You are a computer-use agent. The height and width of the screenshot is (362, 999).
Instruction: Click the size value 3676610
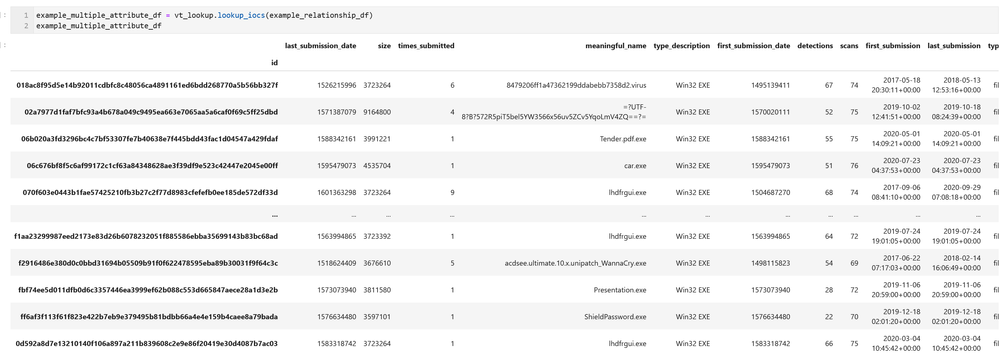pyautogui.click(x=377, y=263)
